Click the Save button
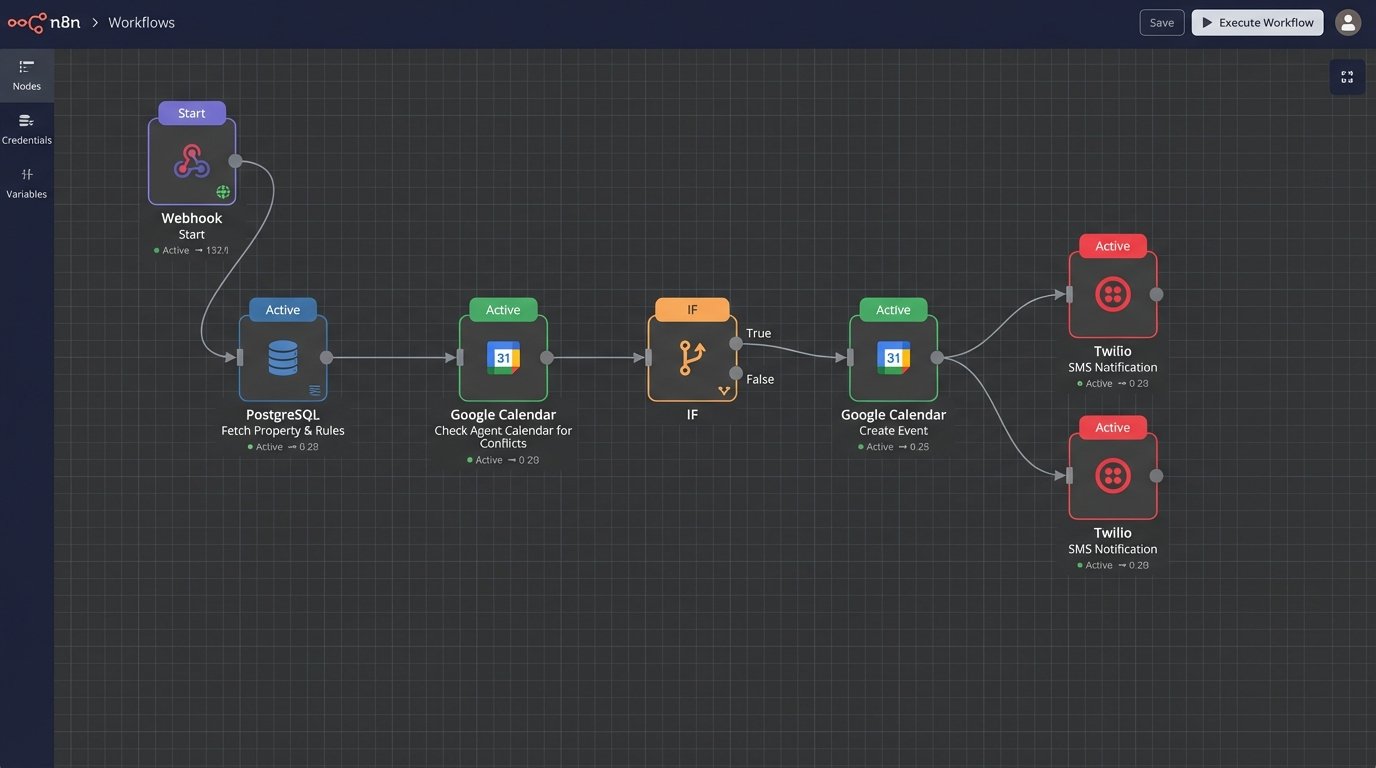Image resolution: width=1376 pixels, height=768 pixels. [x=1161, y=22]
